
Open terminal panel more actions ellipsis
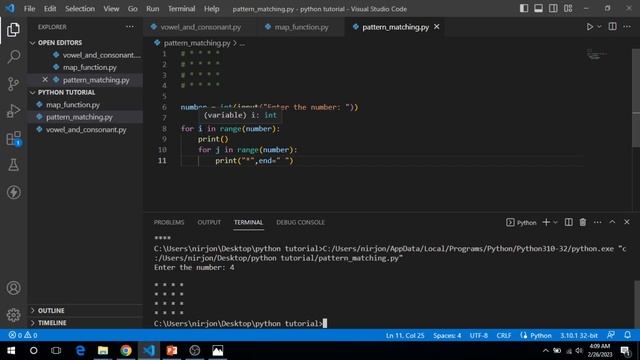coord(598,222)
